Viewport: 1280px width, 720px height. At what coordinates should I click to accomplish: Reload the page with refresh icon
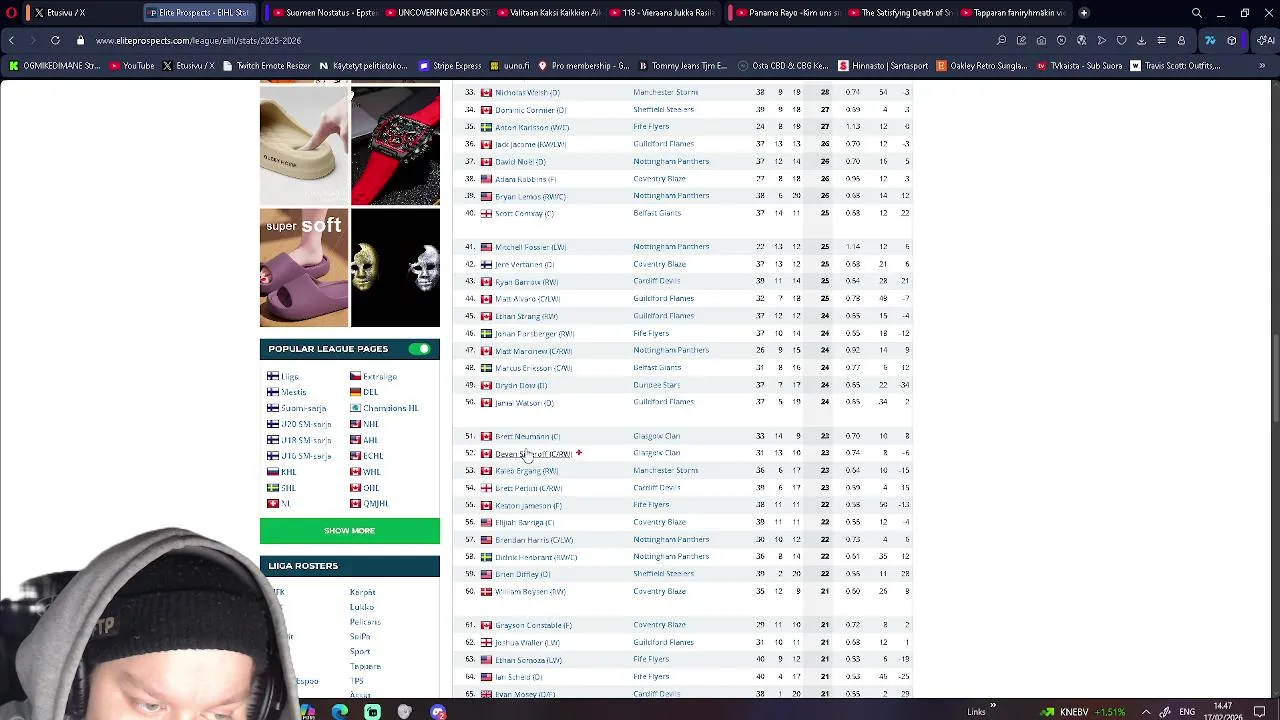(x=55, y=40)
